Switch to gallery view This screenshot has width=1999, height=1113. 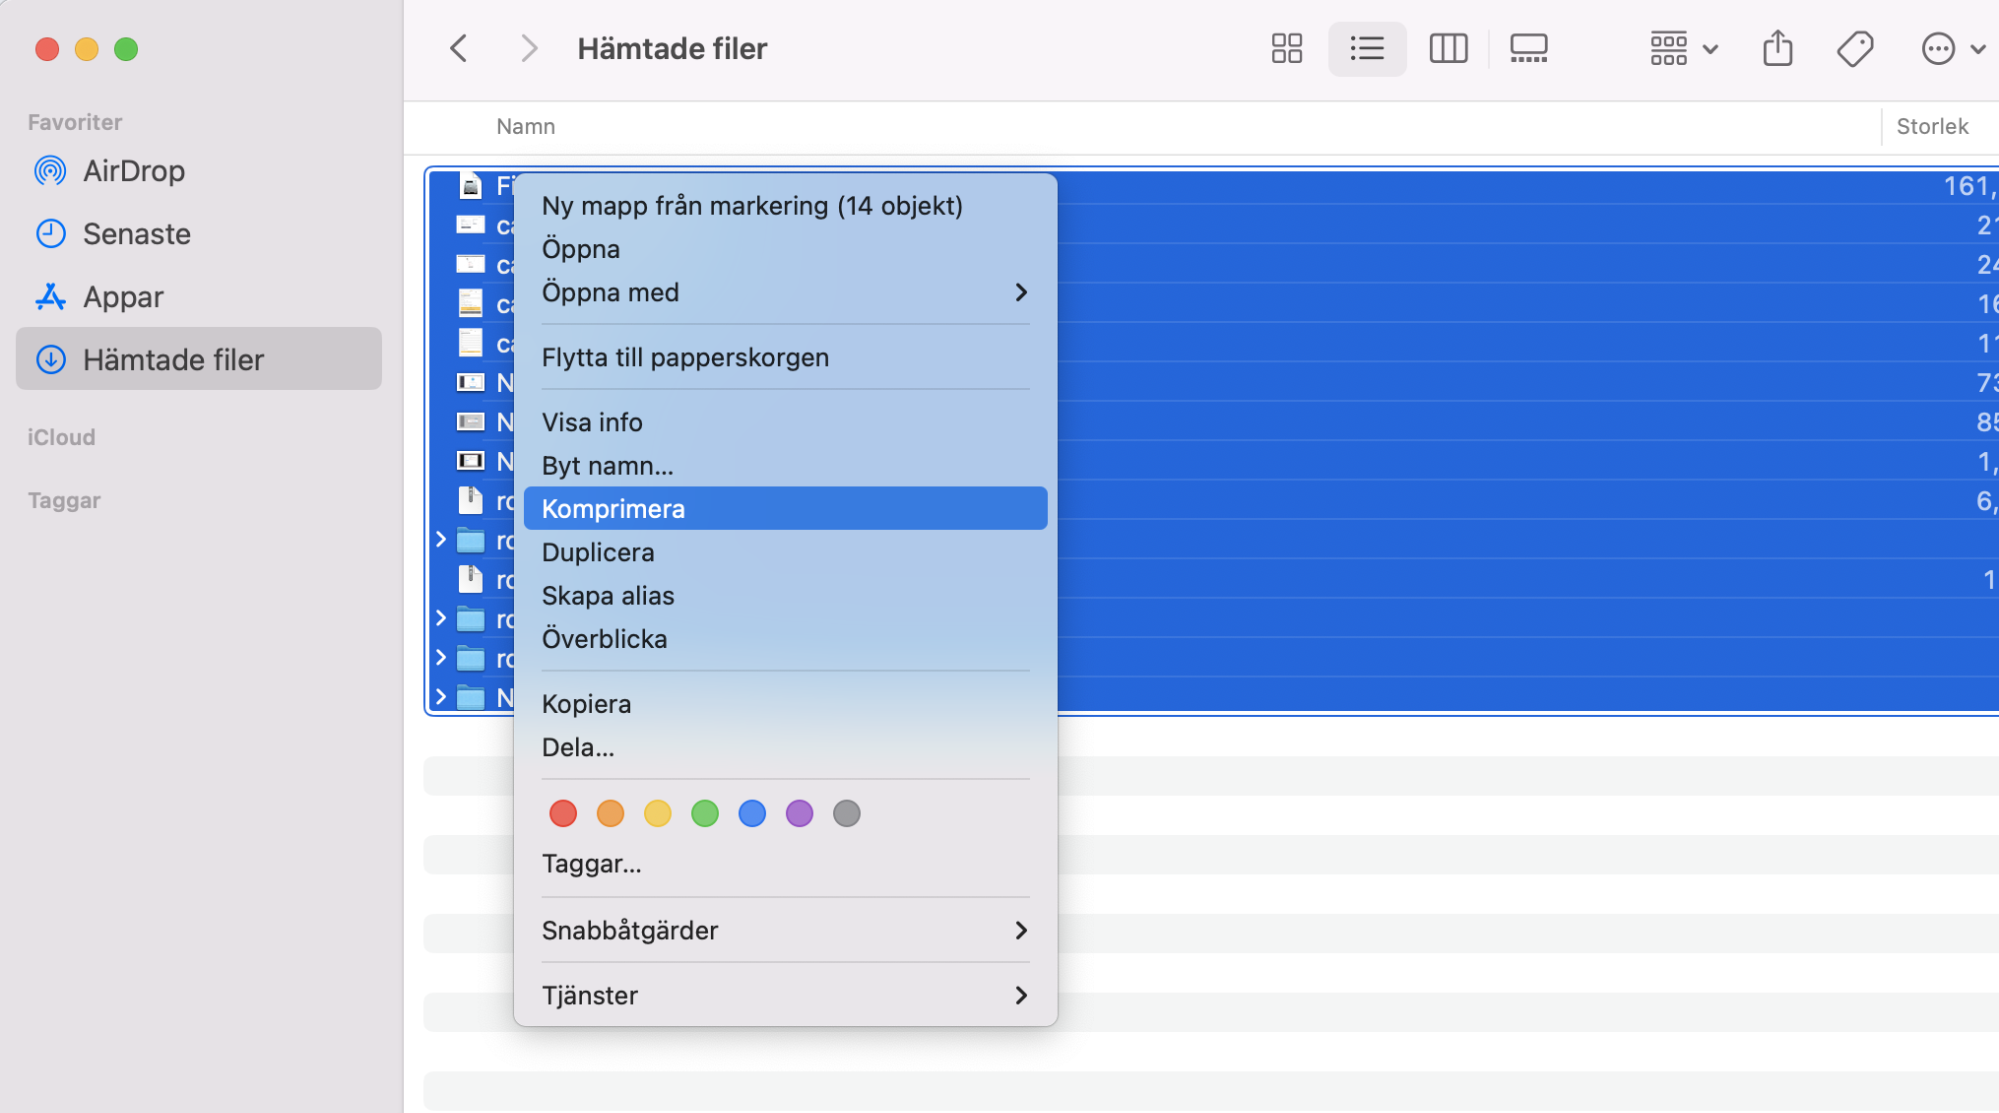1528,48
